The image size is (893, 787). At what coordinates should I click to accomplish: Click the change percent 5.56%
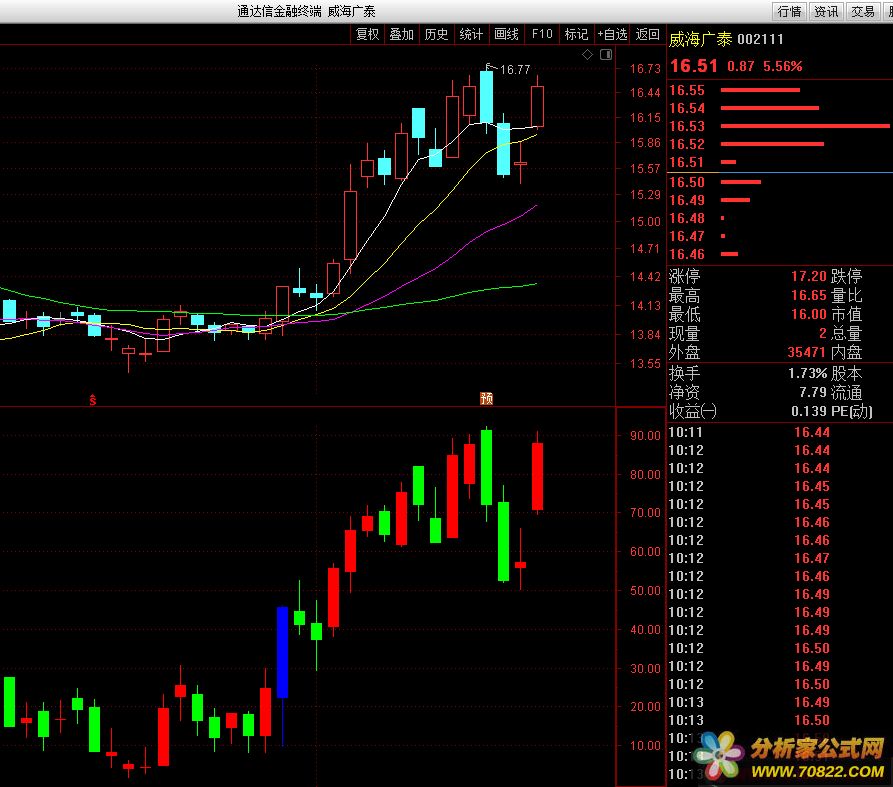(x=783, y=67)
